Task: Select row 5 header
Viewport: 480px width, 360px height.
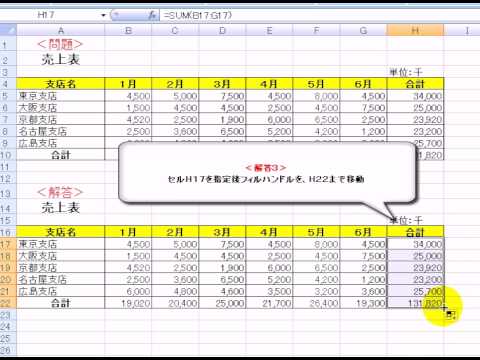Action: click(x=8, y=96)
